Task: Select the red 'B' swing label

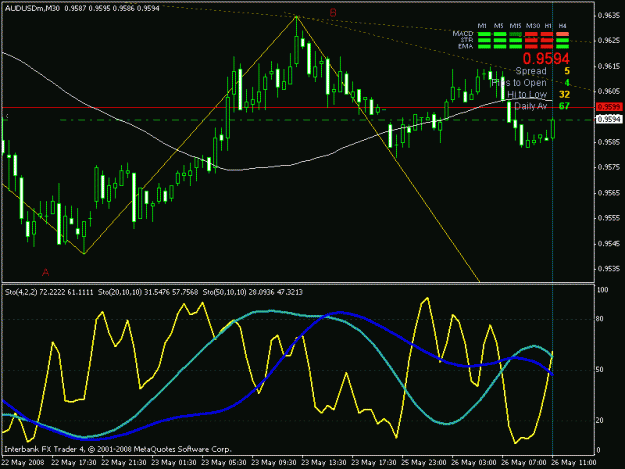Action: click(x=333, y=13)
